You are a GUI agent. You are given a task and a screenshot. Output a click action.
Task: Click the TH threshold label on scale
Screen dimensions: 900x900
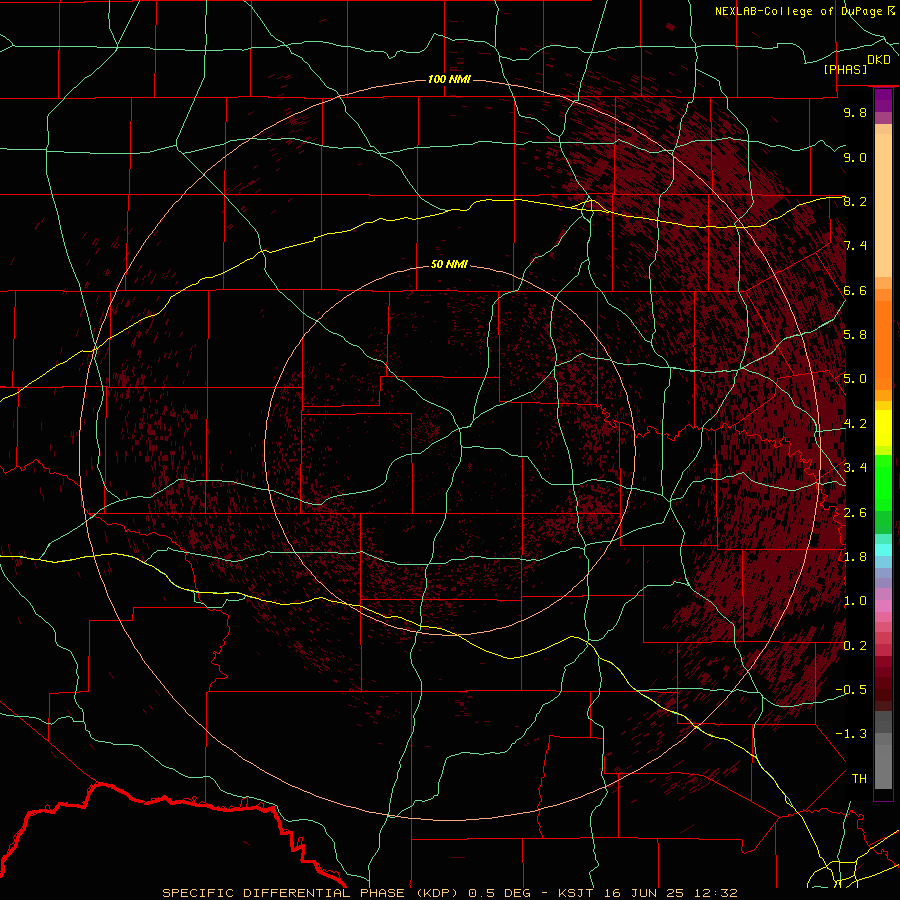[859, 778]
